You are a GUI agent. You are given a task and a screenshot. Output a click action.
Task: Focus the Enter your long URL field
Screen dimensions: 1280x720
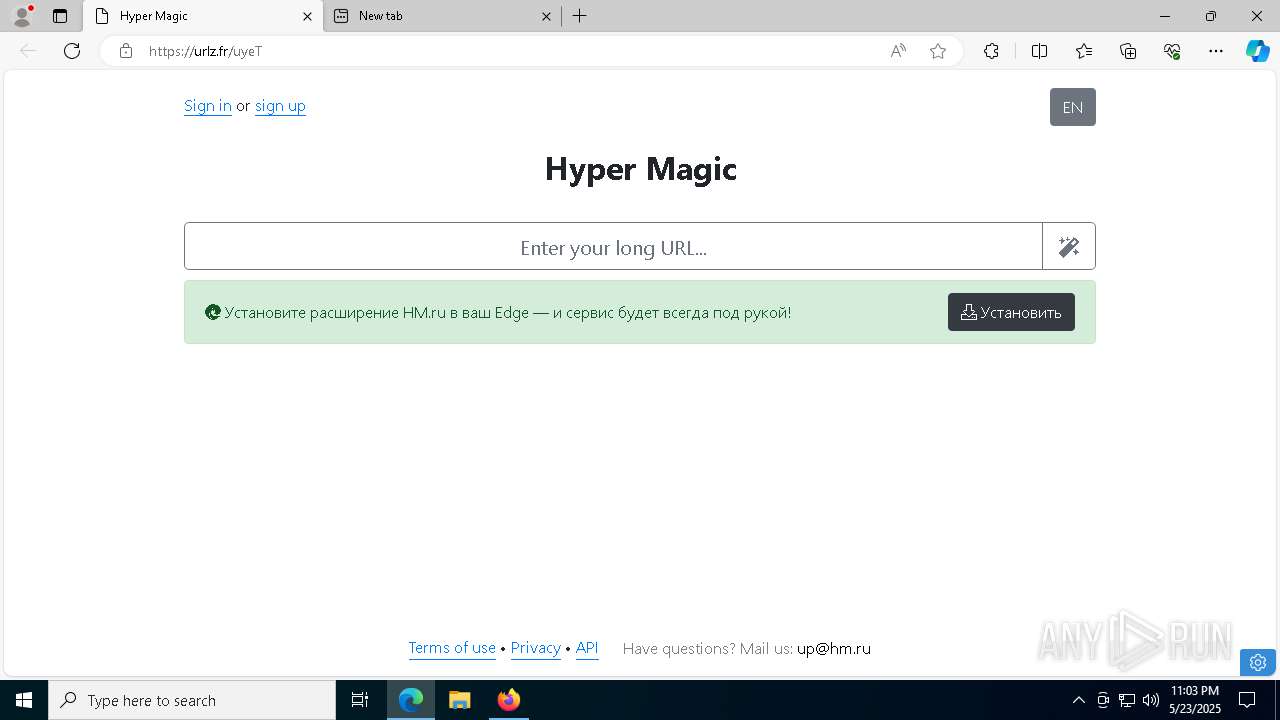click(x=613, y=246)
